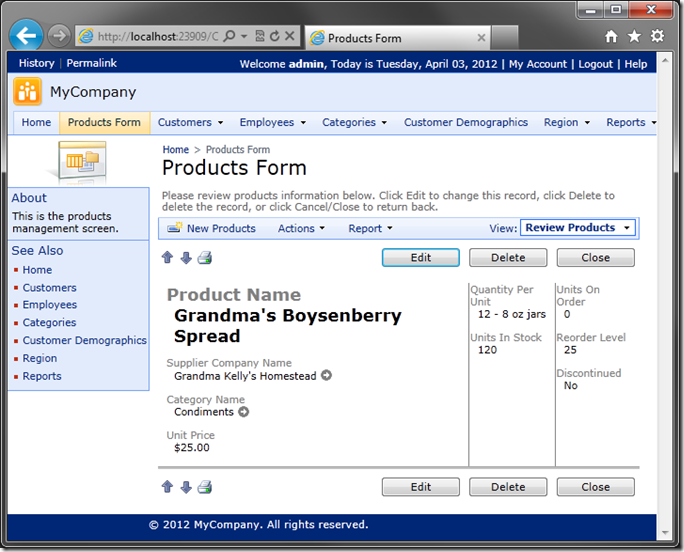
Task: Click the History link in top bar
Action: click(x=37, y=63)
